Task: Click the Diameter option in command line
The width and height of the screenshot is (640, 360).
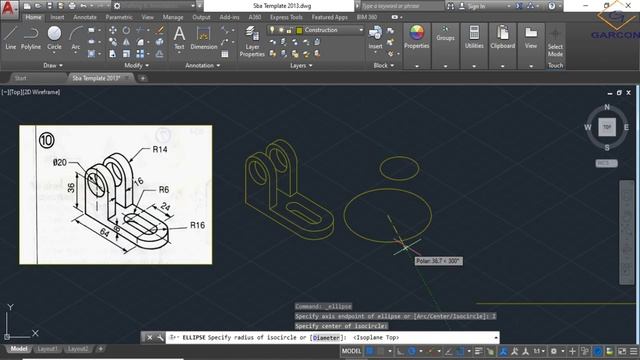Action: point(326,338)
